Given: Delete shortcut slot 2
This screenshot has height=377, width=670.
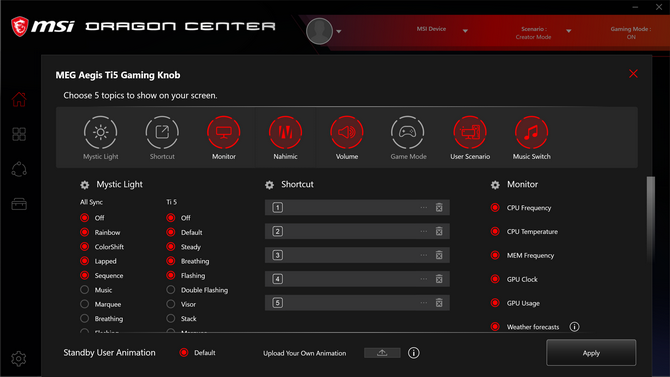Looking at the screenshot, I should [x=439, y=231].
